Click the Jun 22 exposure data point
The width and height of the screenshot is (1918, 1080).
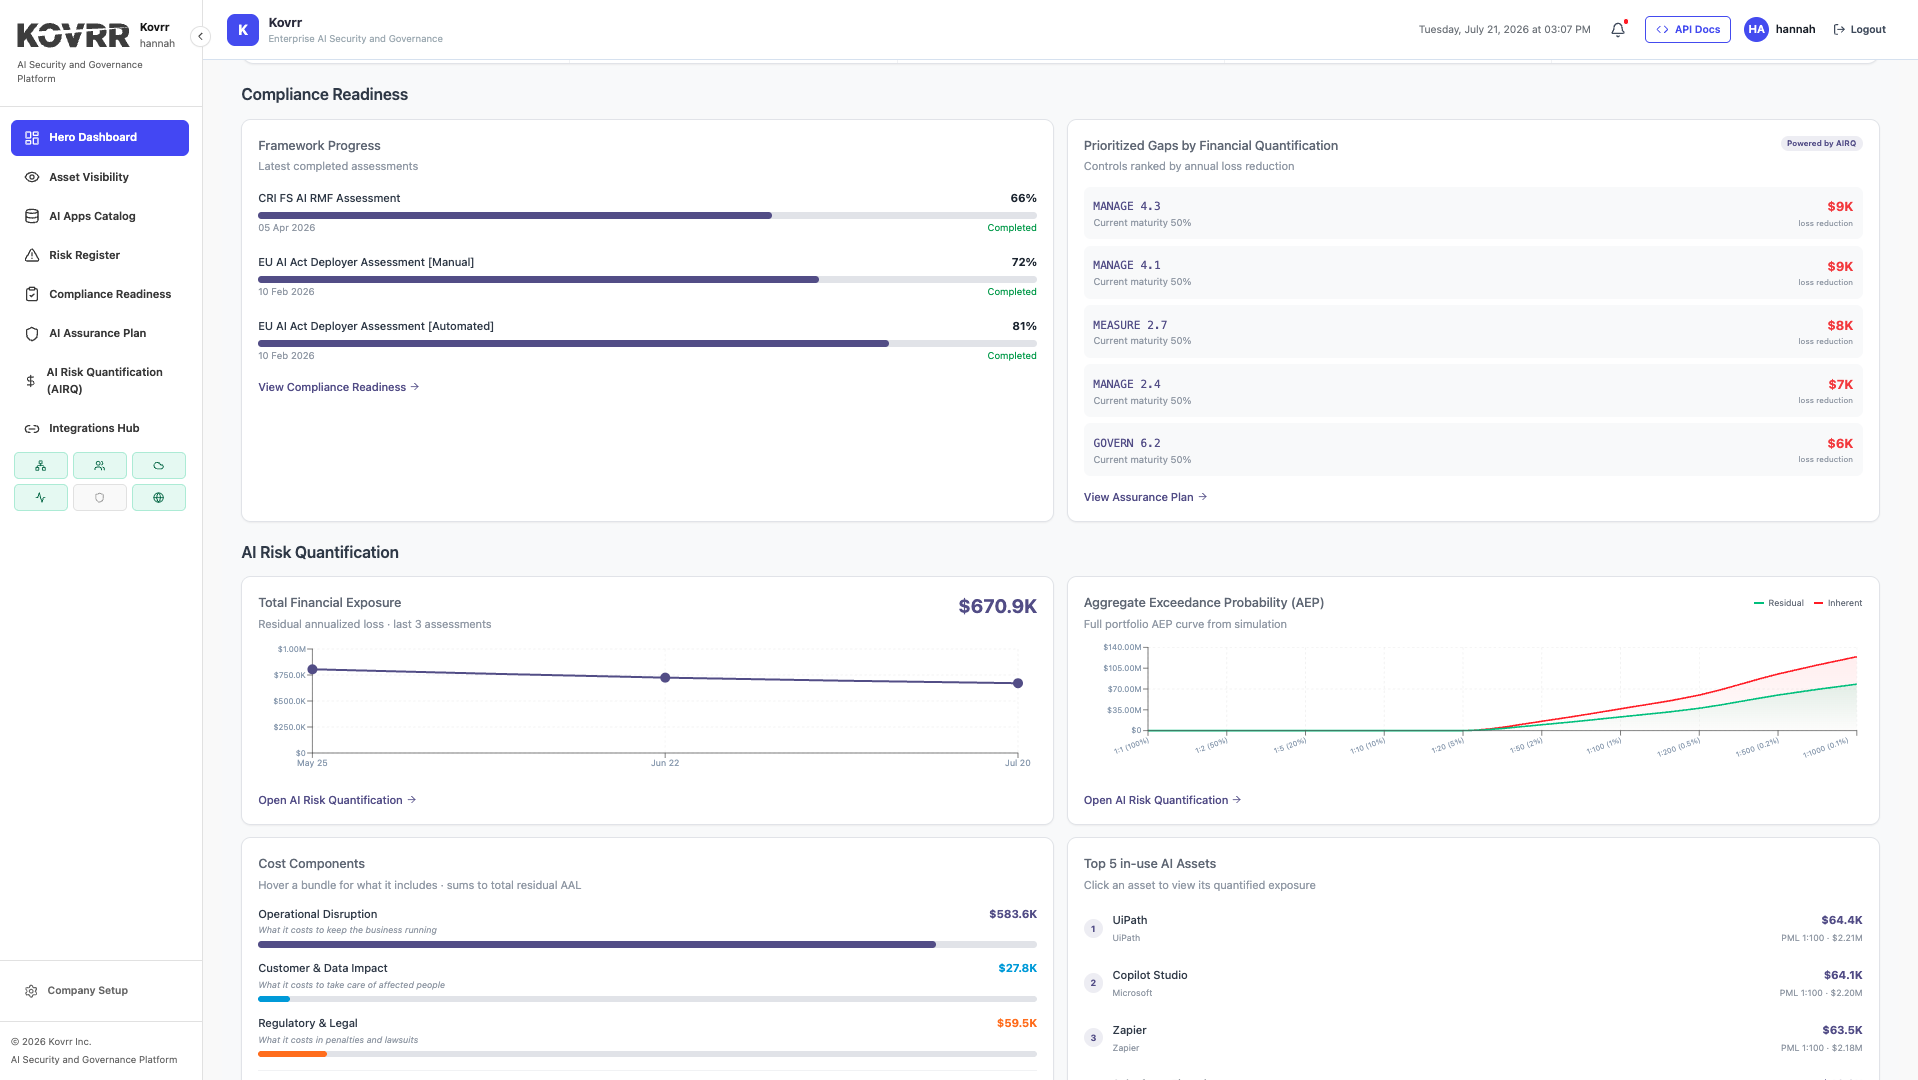pyautogui.click(x=665, y=678)
